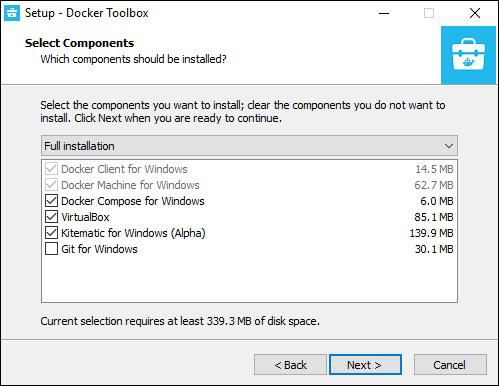Click empty area of components list
Viewport: 499px width, 386px height.
point(249,279)
